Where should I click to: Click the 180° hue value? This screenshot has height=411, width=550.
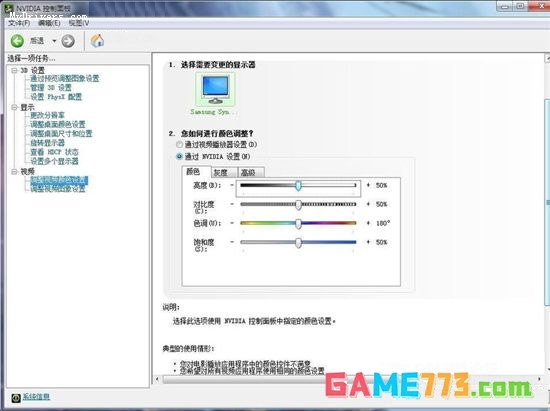tap(383, 223)
